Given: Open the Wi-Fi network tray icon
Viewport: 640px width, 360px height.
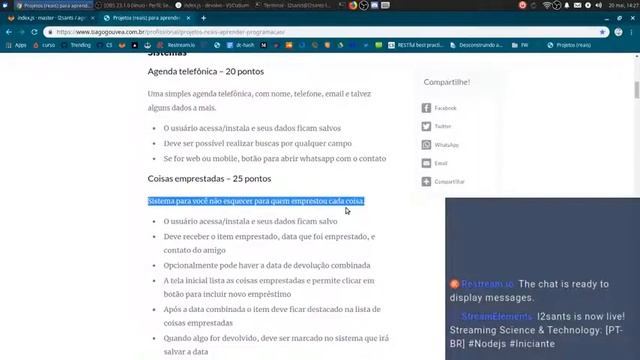Looking at the screenshot, I should pos(547,5).
